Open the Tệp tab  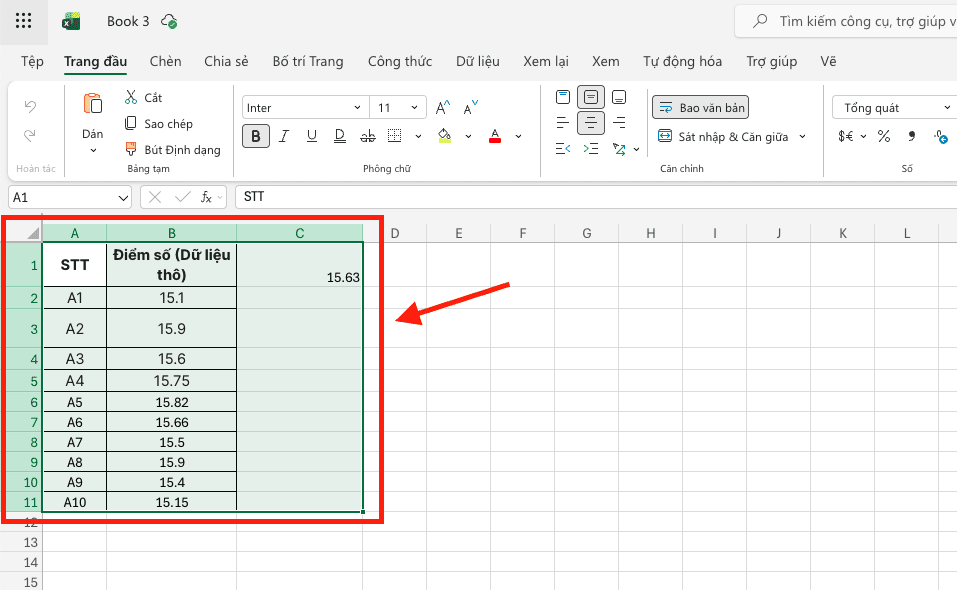coord(32,62)
